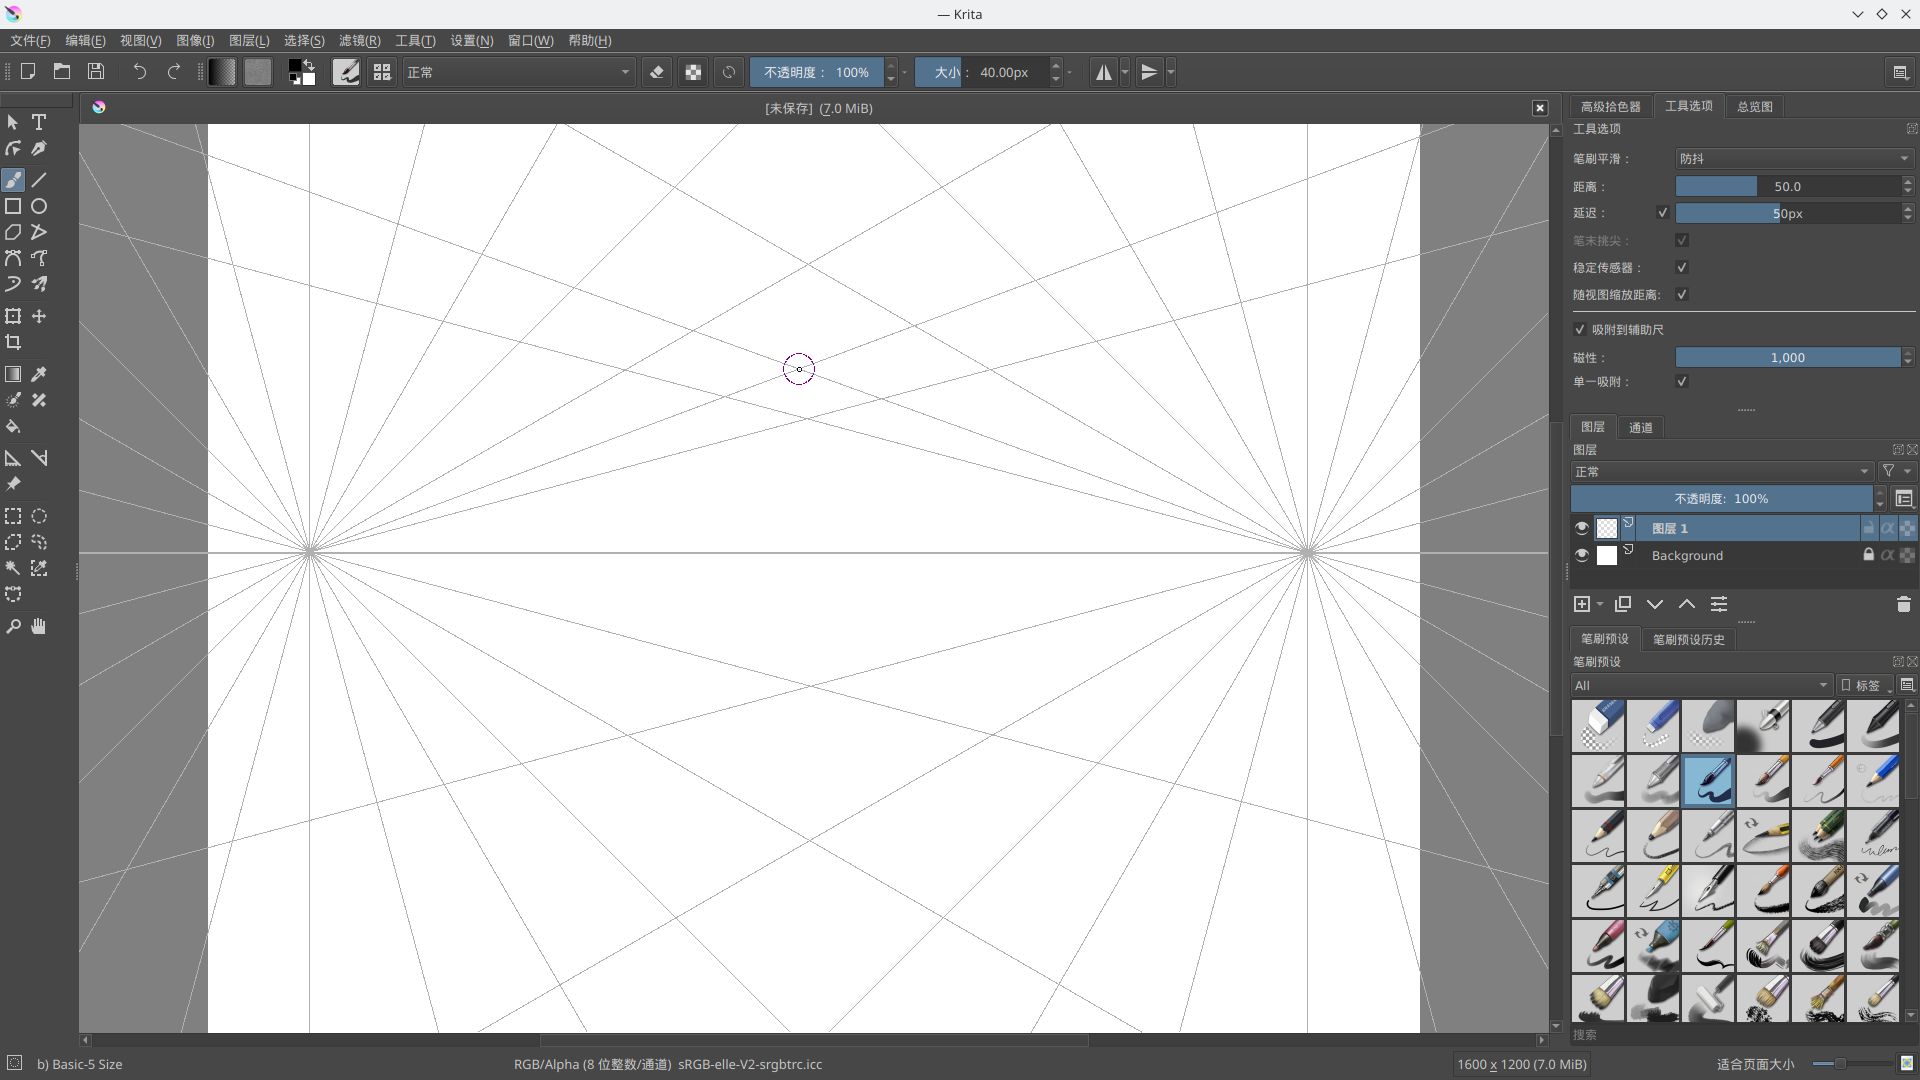Open the Overview docker tab
The width and height of the screenshot is (1920, 1080).
tap(1754, 107)
